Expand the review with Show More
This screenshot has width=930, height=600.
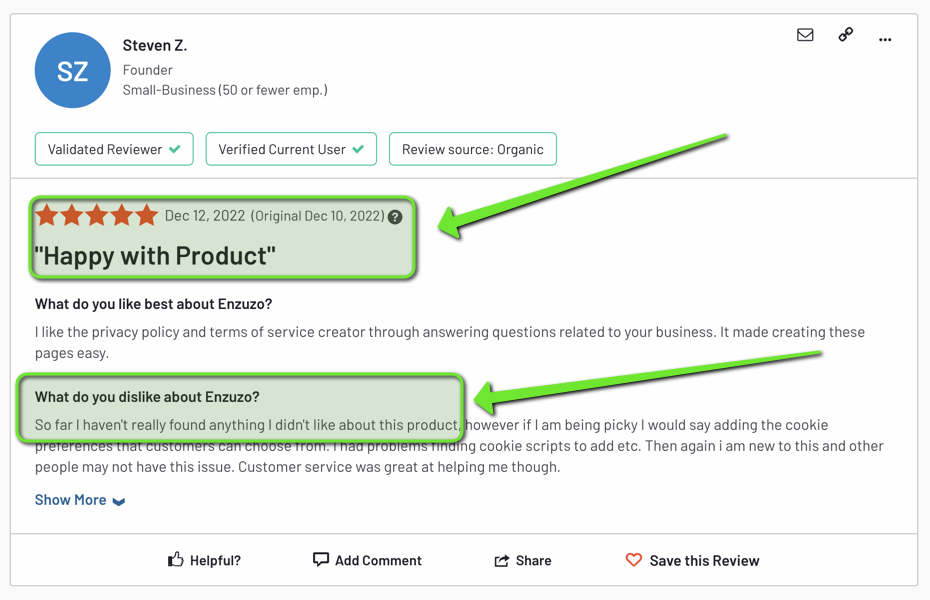70,499
